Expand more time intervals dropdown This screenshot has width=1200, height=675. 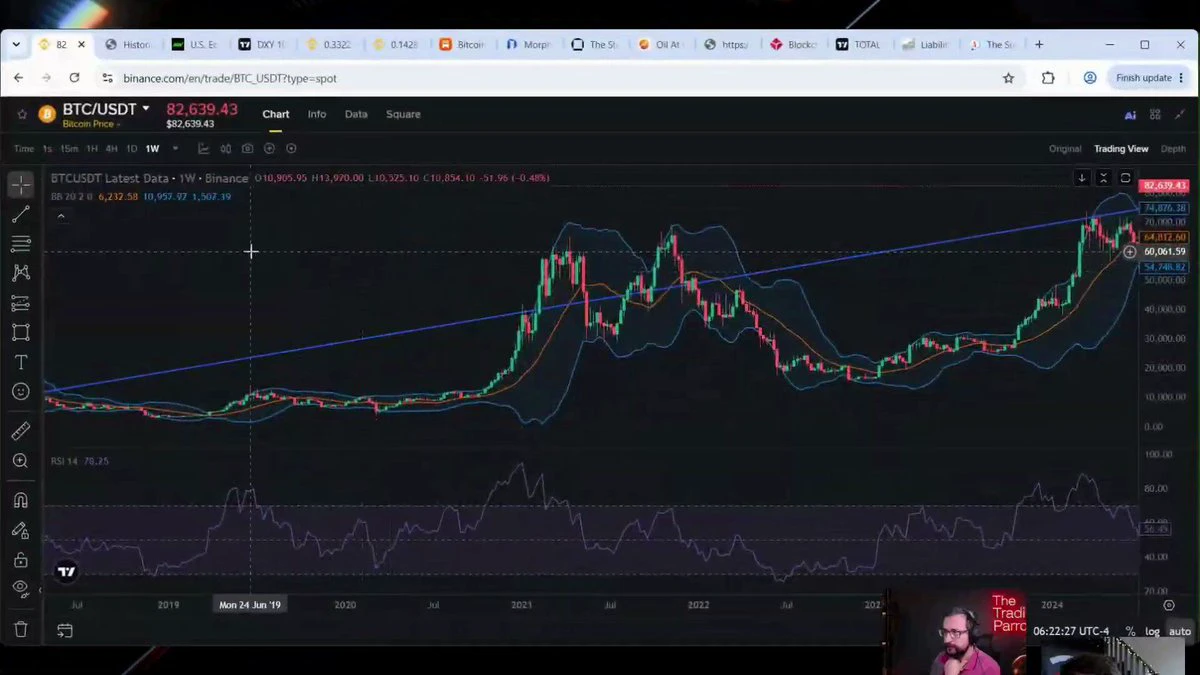click(x=175, y=149)
